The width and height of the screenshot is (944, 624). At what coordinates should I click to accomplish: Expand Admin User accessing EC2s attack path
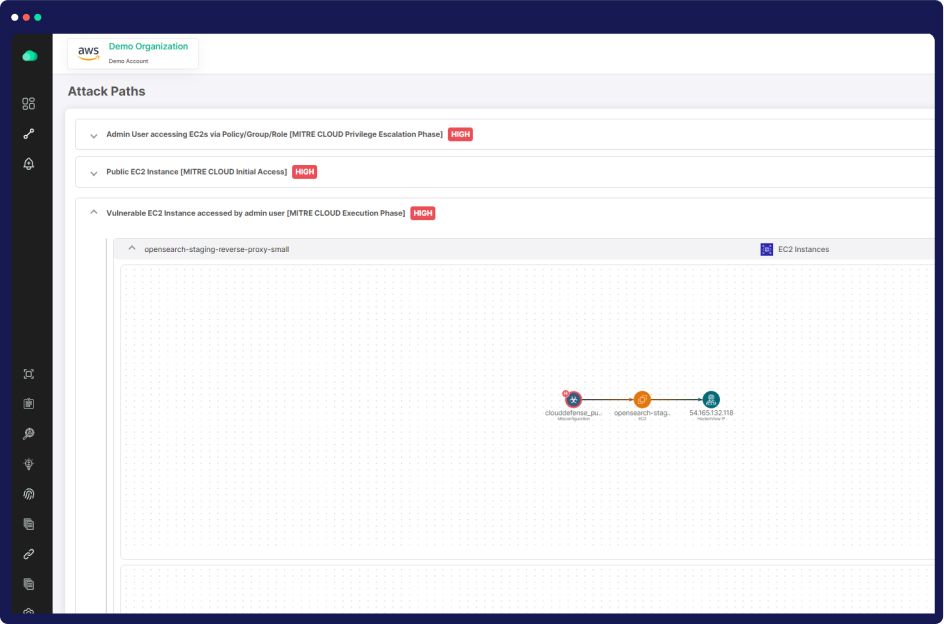click(x=94, y=135)
